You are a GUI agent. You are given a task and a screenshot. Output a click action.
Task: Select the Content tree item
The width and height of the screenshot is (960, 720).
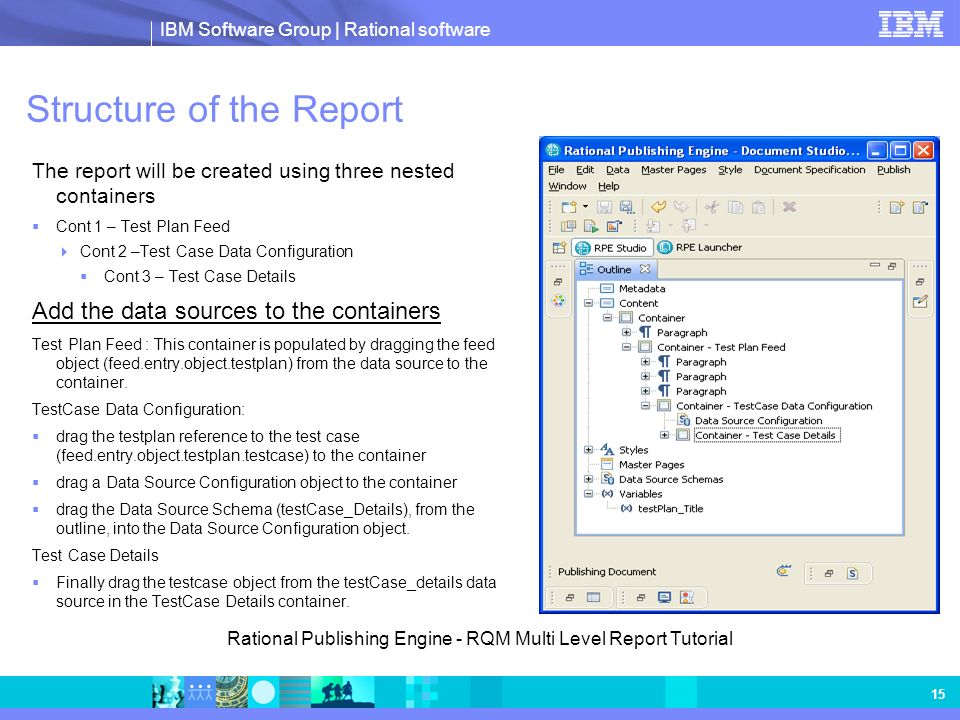click(638, 303)
